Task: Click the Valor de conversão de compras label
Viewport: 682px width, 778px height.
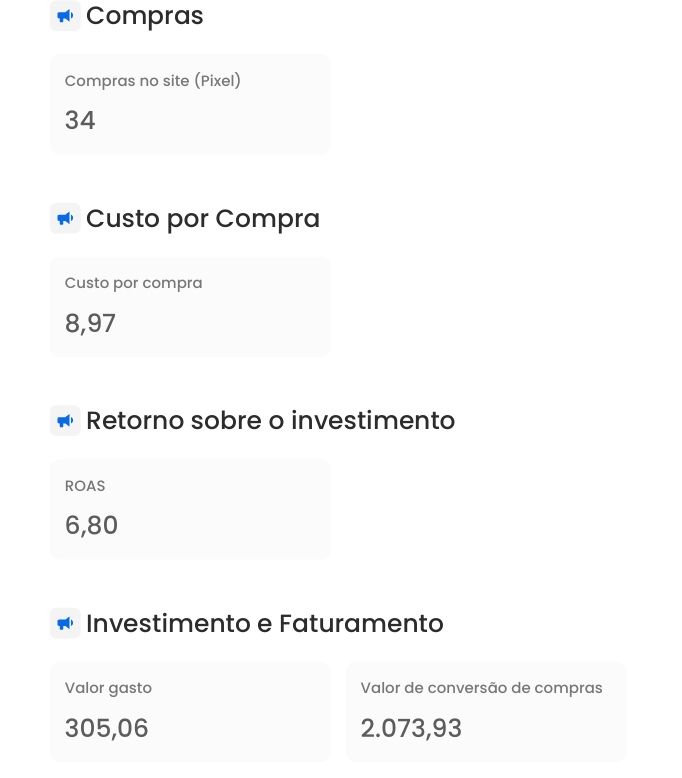Action: (x=481, y=688)
